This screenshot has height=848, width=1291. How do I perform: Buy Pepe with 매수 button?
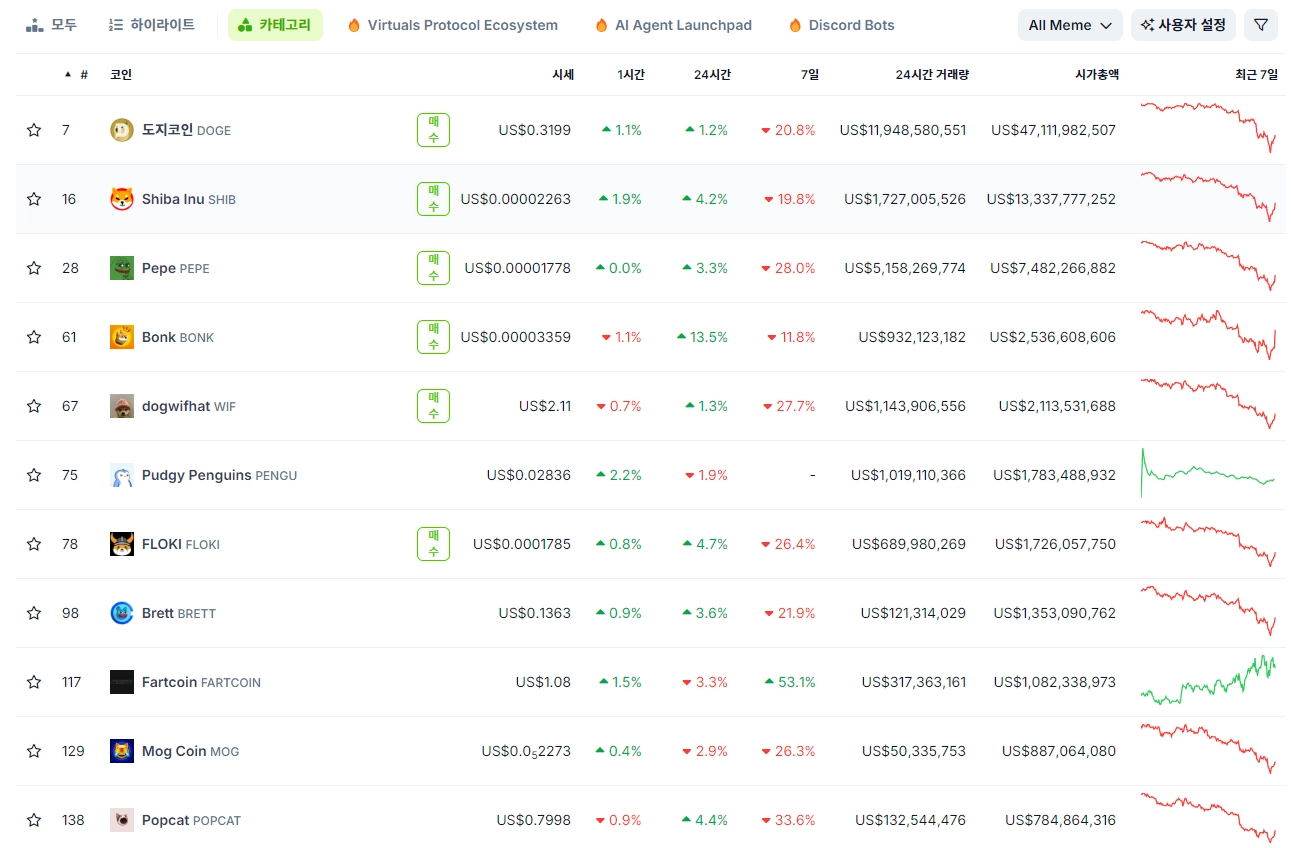pos(433,268)
